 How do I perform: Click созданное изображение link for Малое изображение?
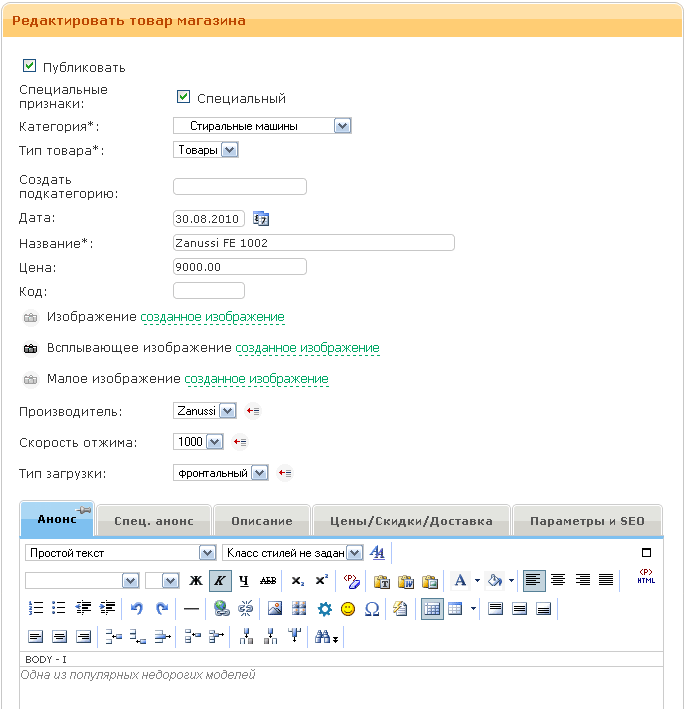point(256,379)
